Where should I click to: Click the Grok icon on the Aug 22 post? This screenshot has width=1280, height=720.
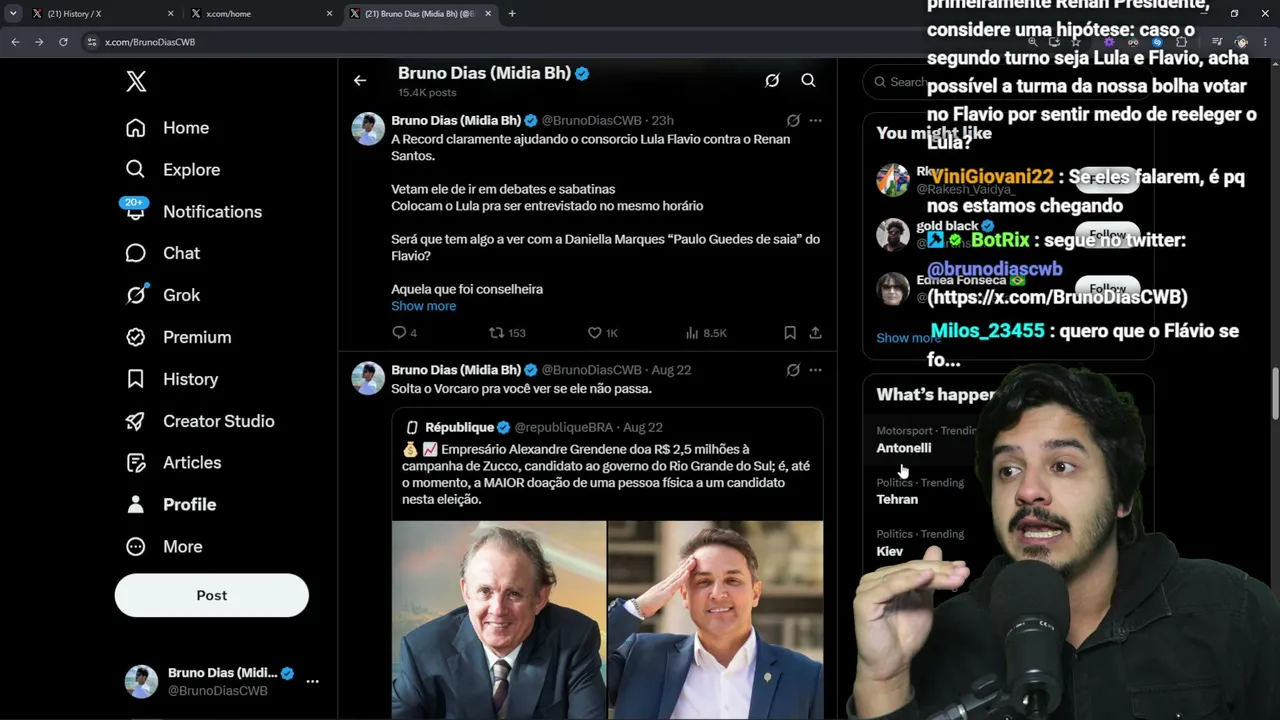click(x=793, y=370)
